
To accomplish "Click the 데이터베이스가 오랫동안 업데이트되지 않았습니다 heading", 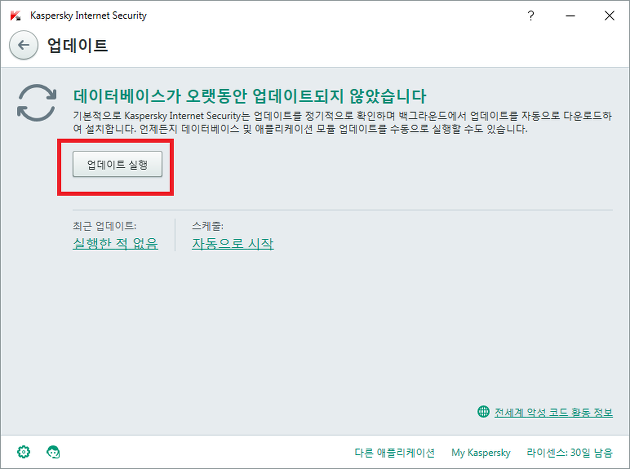I will [250, 96].
